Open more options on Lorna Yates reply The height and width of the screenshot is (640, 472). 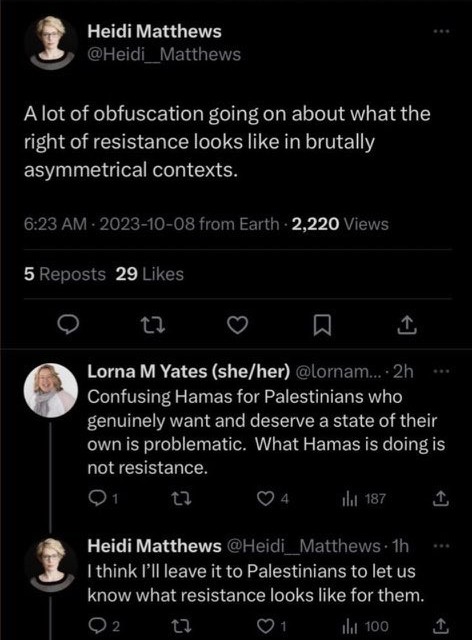point(441,371)
